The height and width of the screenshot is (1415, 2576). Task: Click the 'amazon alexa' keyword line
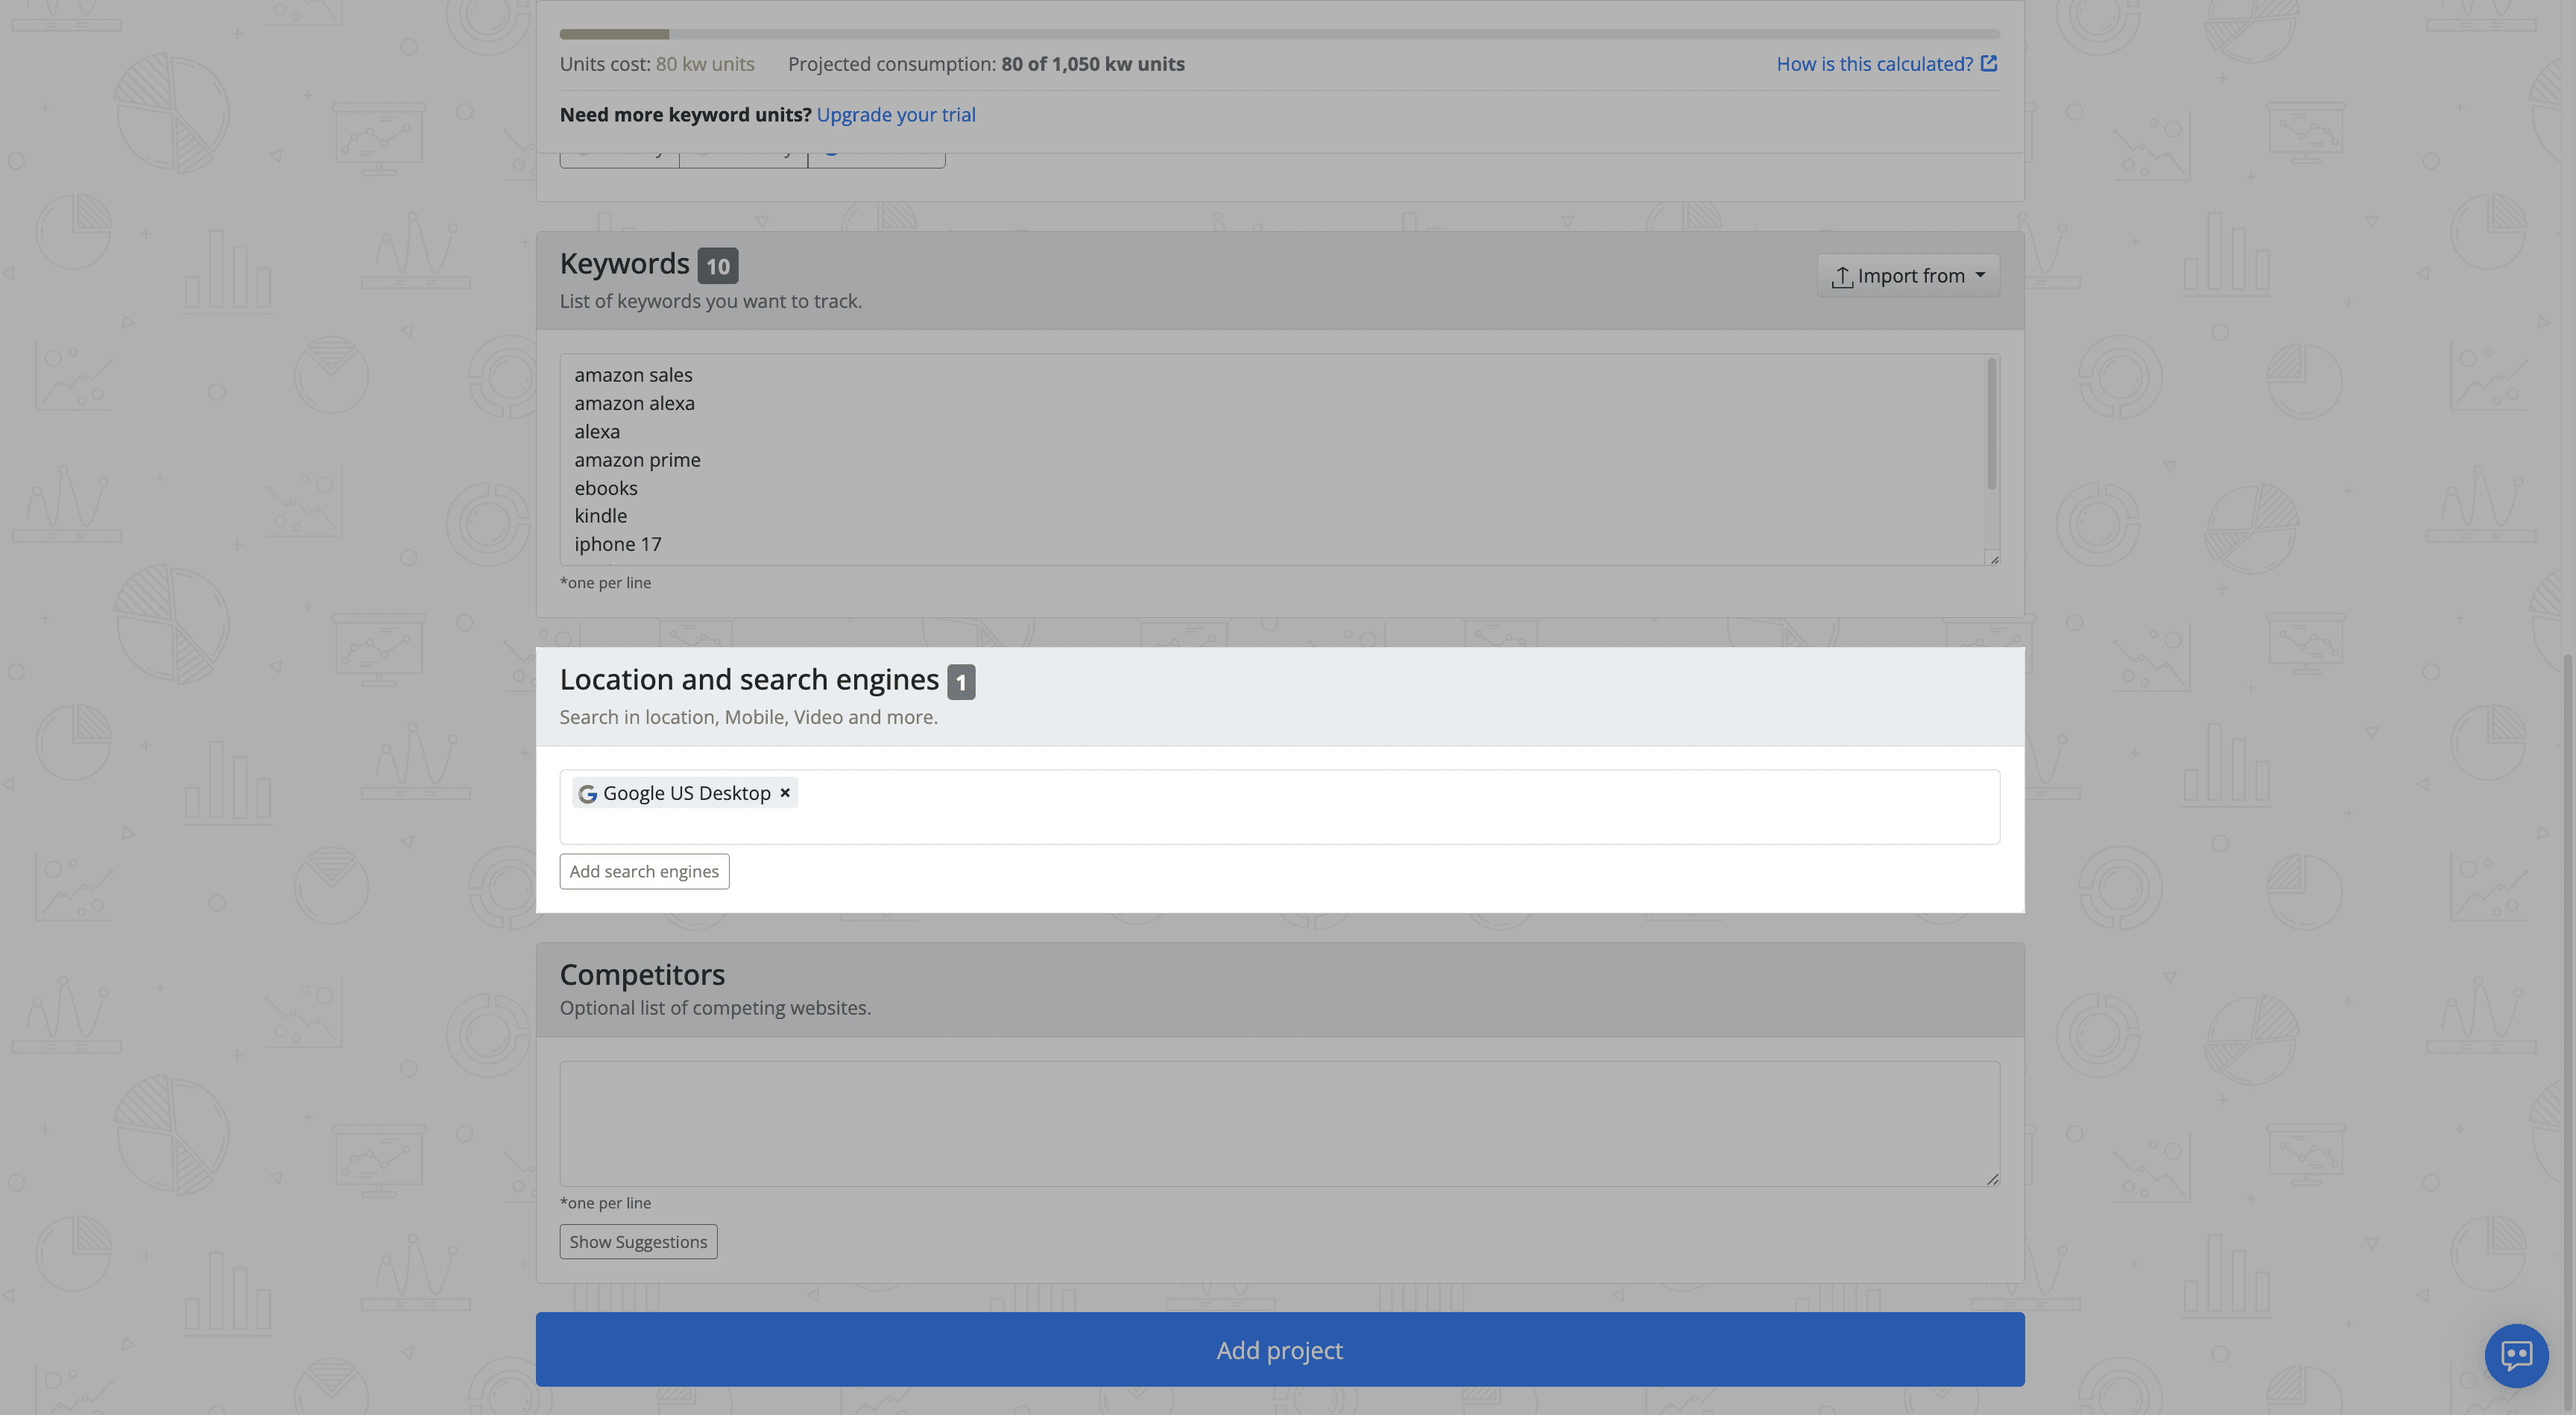634,403
